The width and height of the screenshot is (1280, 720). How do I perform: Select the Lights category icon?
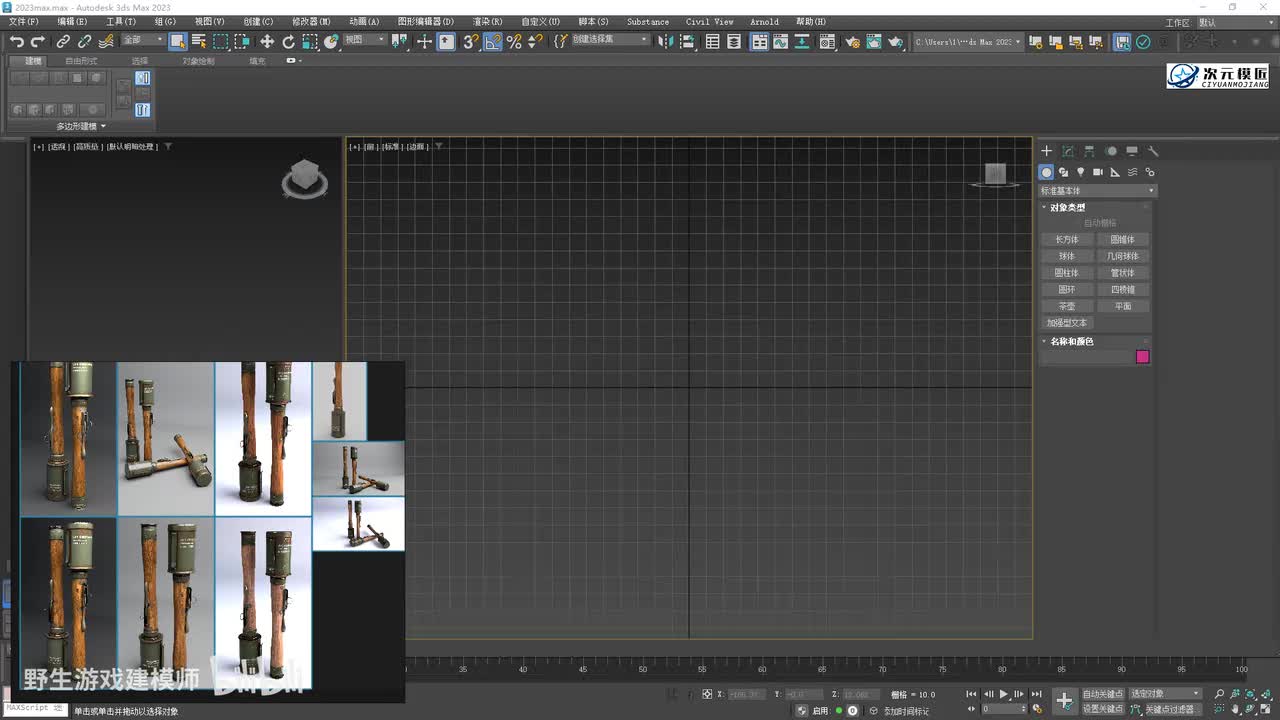point(1080,172)
